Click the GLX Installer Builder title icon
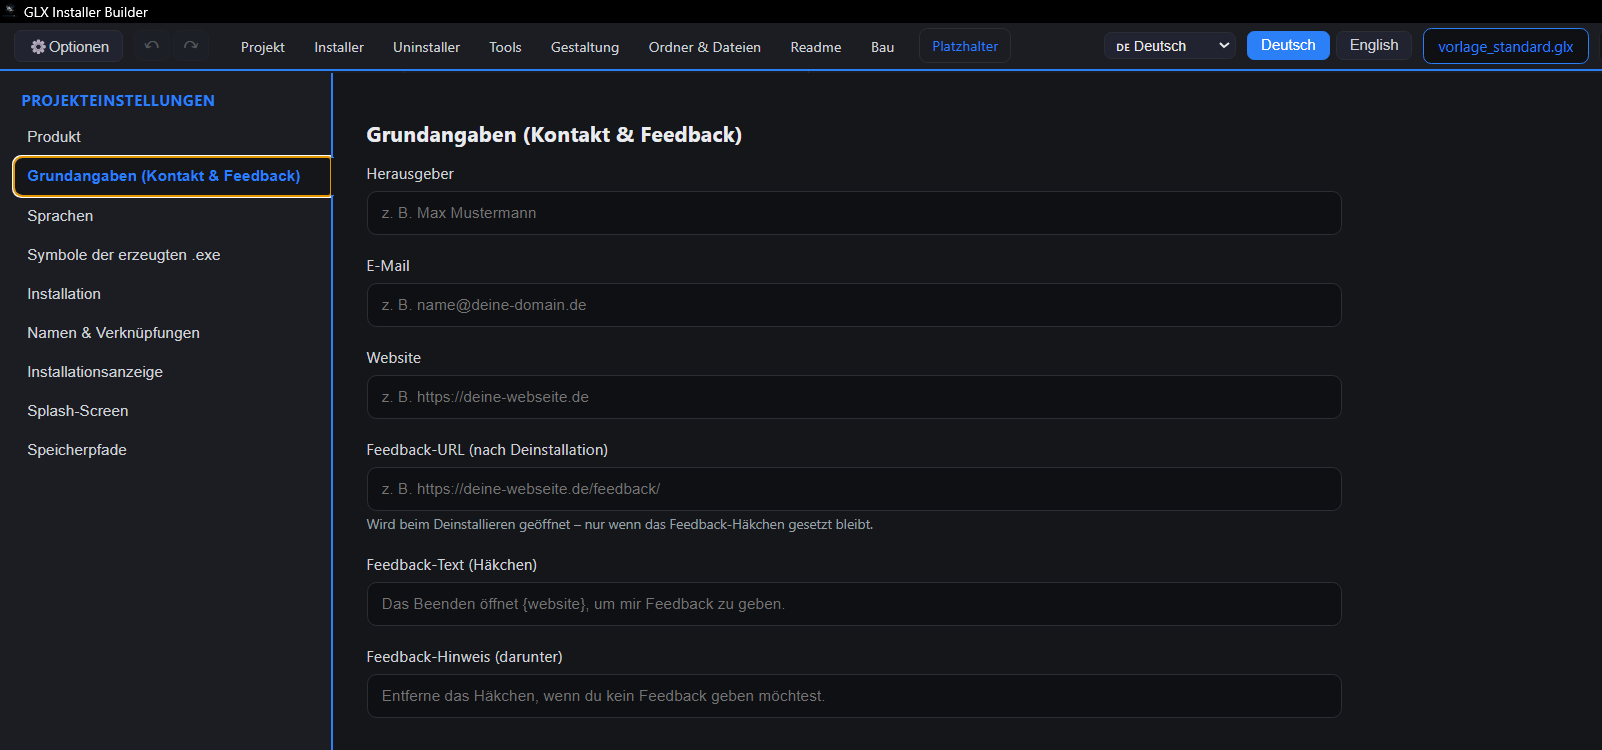 coord(10,11)
